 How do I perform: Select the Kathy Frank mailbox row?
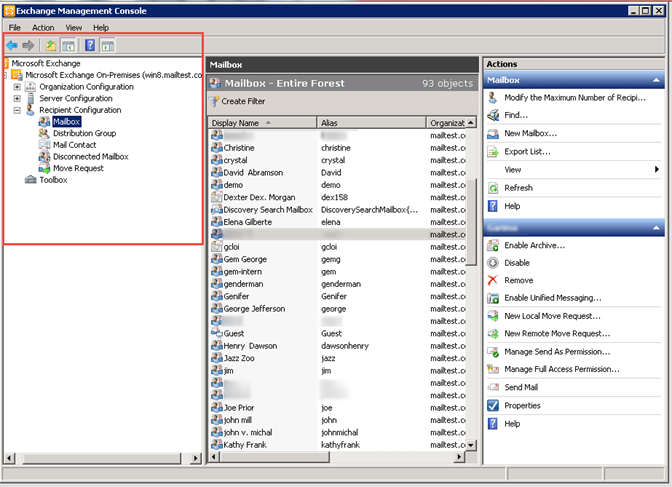338,445
